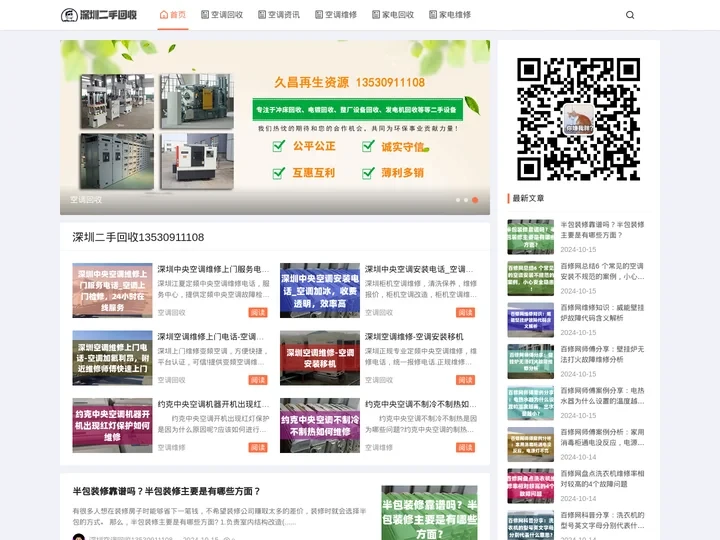Click sidebar thumbnail for 壁挂炉无法打火
Screen dimensions: 720x540
click(x=530, y=361)
